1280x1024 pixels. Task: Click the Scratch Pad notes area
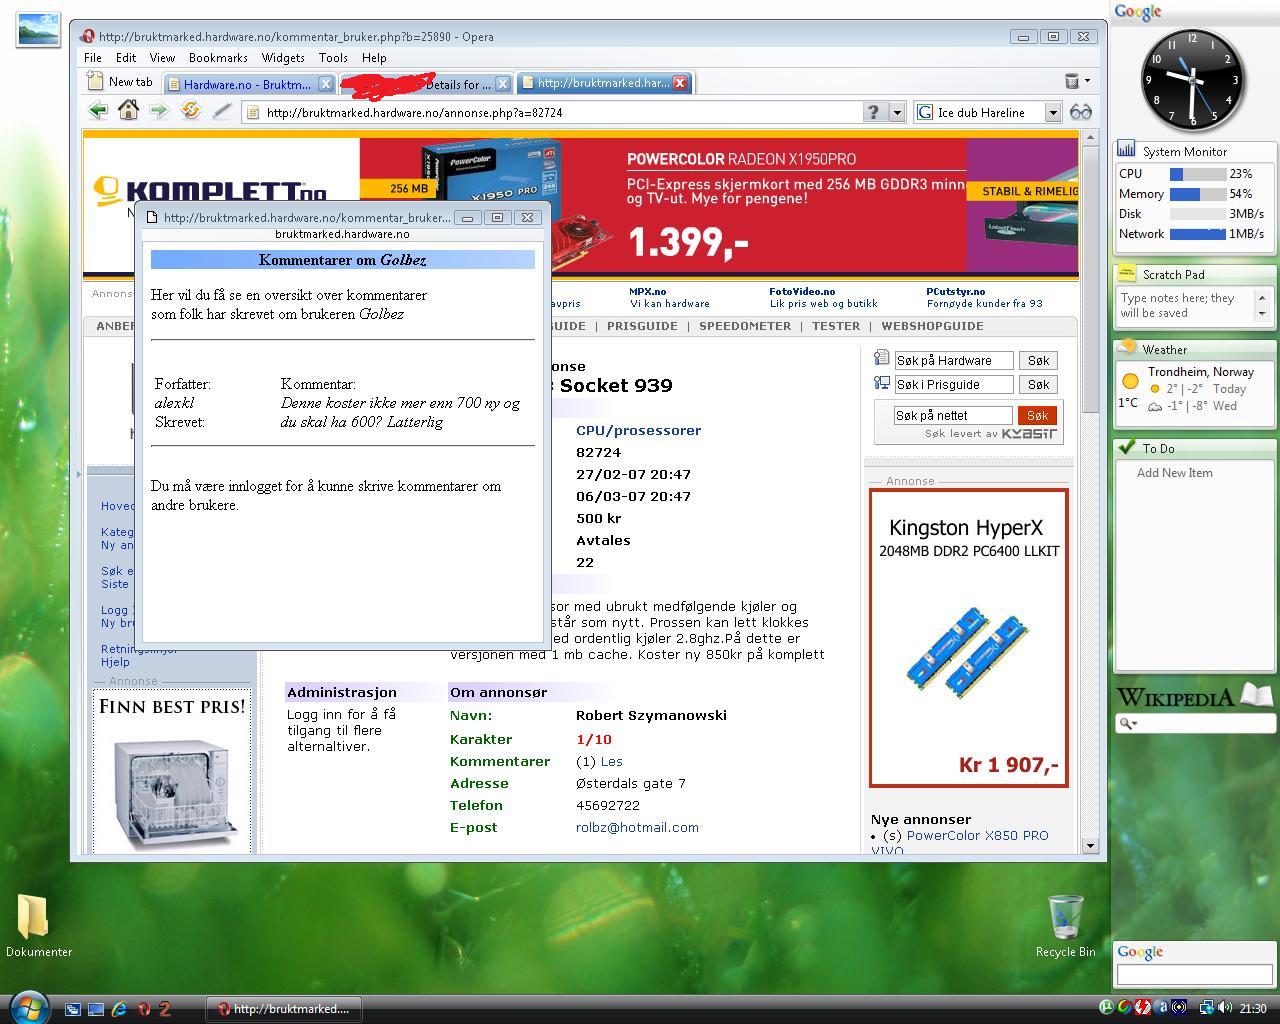[1187, 305]
